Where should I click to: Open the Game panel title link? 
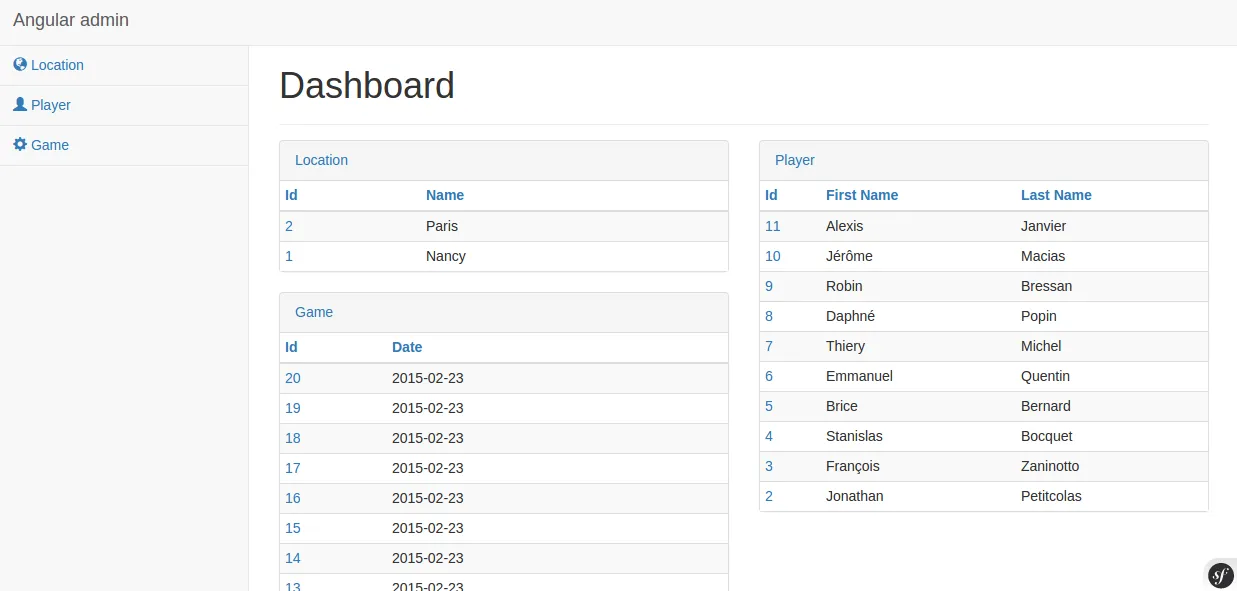314,312
